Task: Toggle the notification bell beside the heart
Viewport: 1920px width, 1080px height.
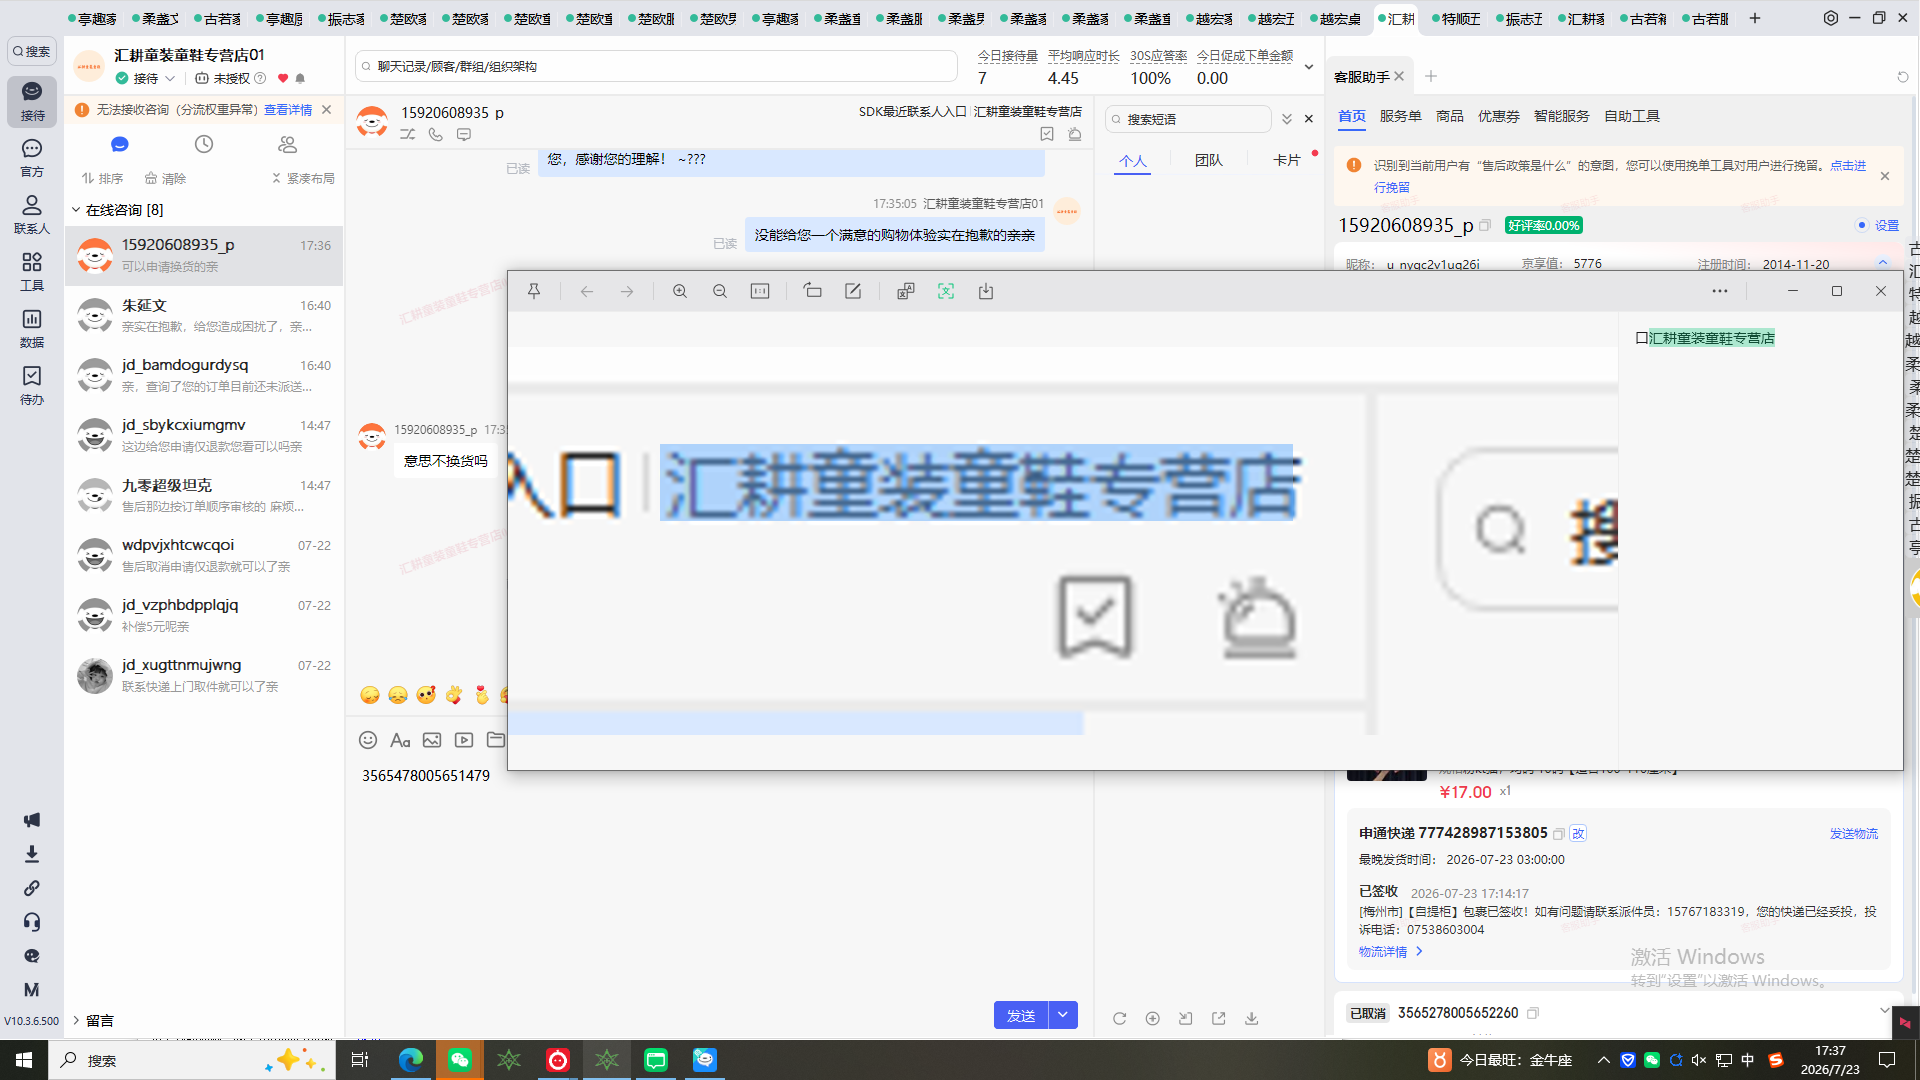Action: (x=300, y=78)
